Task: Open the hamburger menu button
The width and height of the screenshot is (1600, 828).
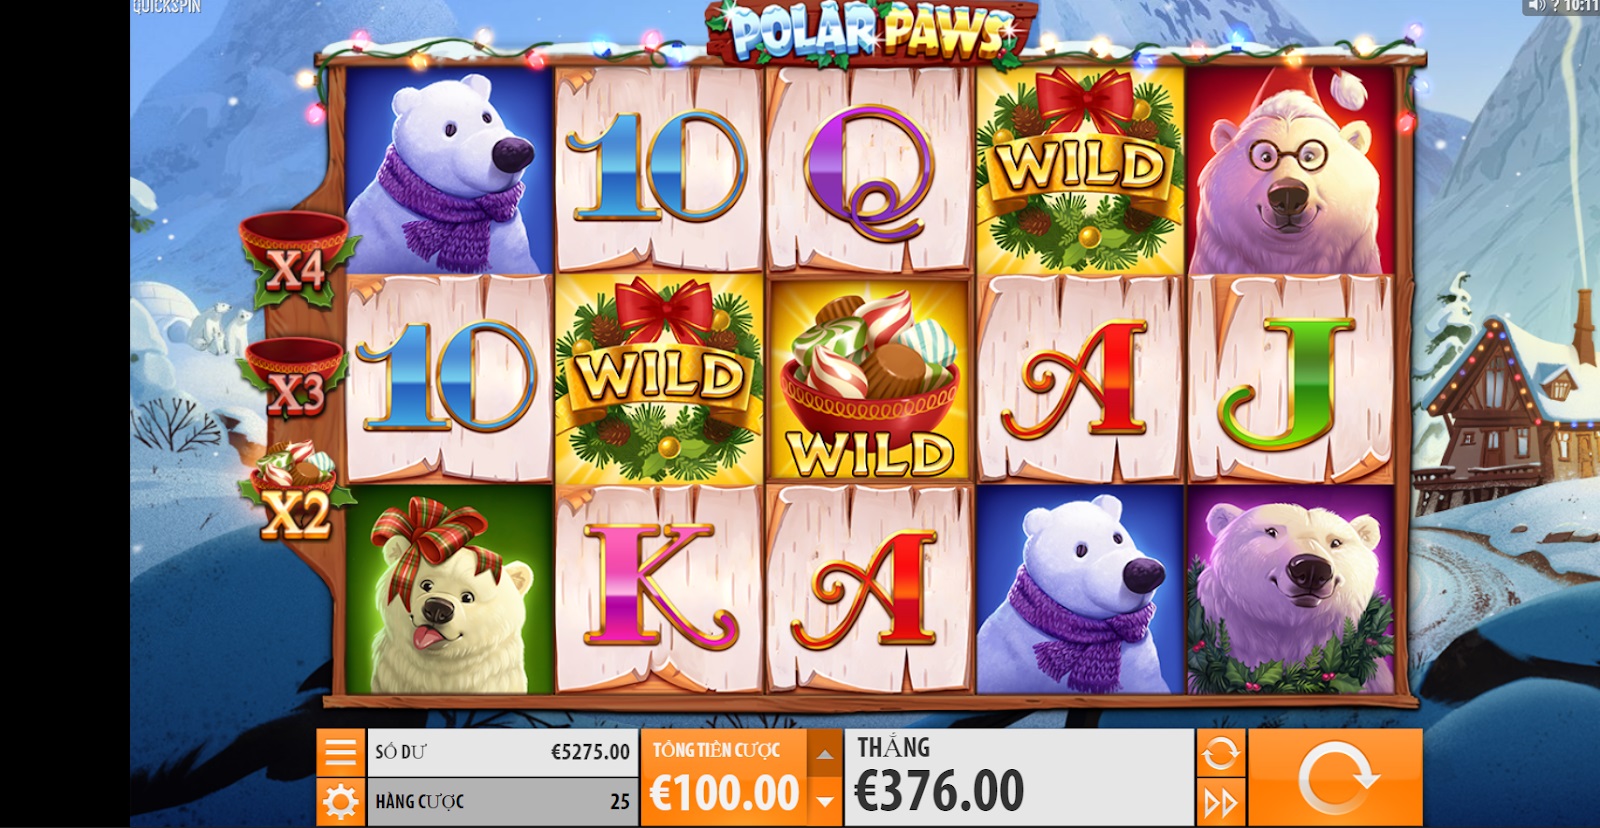Action: [x=341, y=752]
